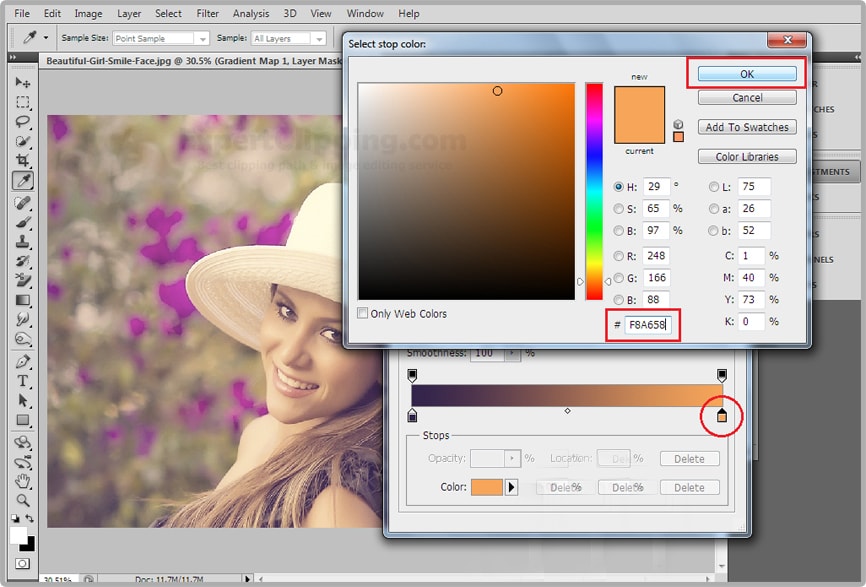This screenshot has width=866, height=587.
Task: Open the Sample All Layers dropdown
Action: [288, 39]
